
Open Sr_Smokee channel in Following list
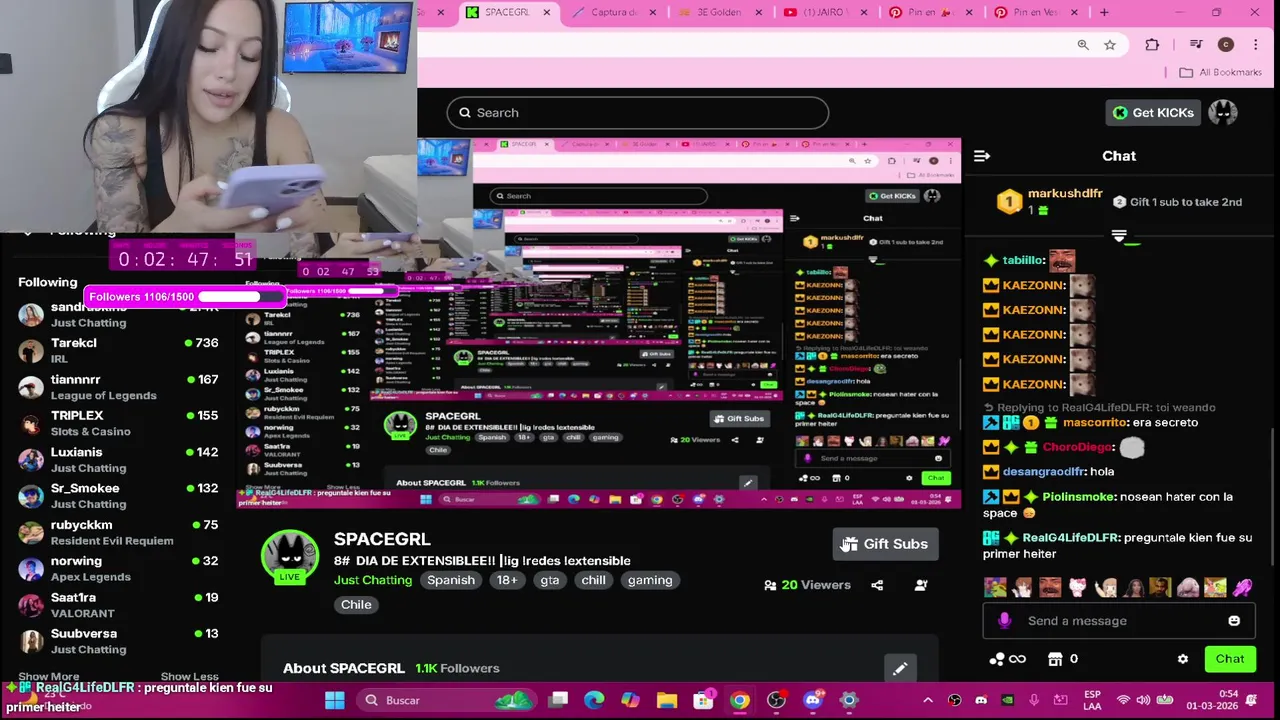[x=118, y=496]
